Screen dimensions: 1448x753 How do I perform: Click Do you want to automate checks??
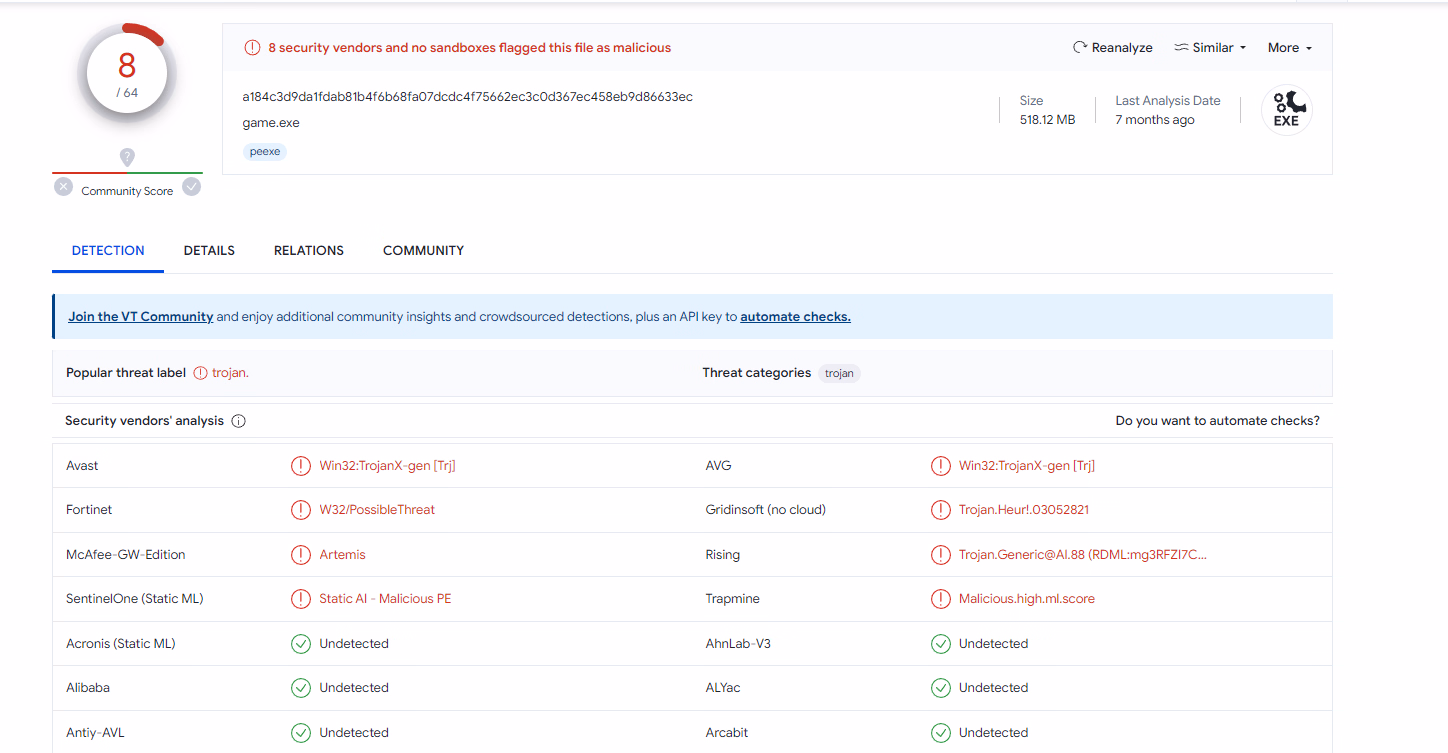pos(1217,421)
